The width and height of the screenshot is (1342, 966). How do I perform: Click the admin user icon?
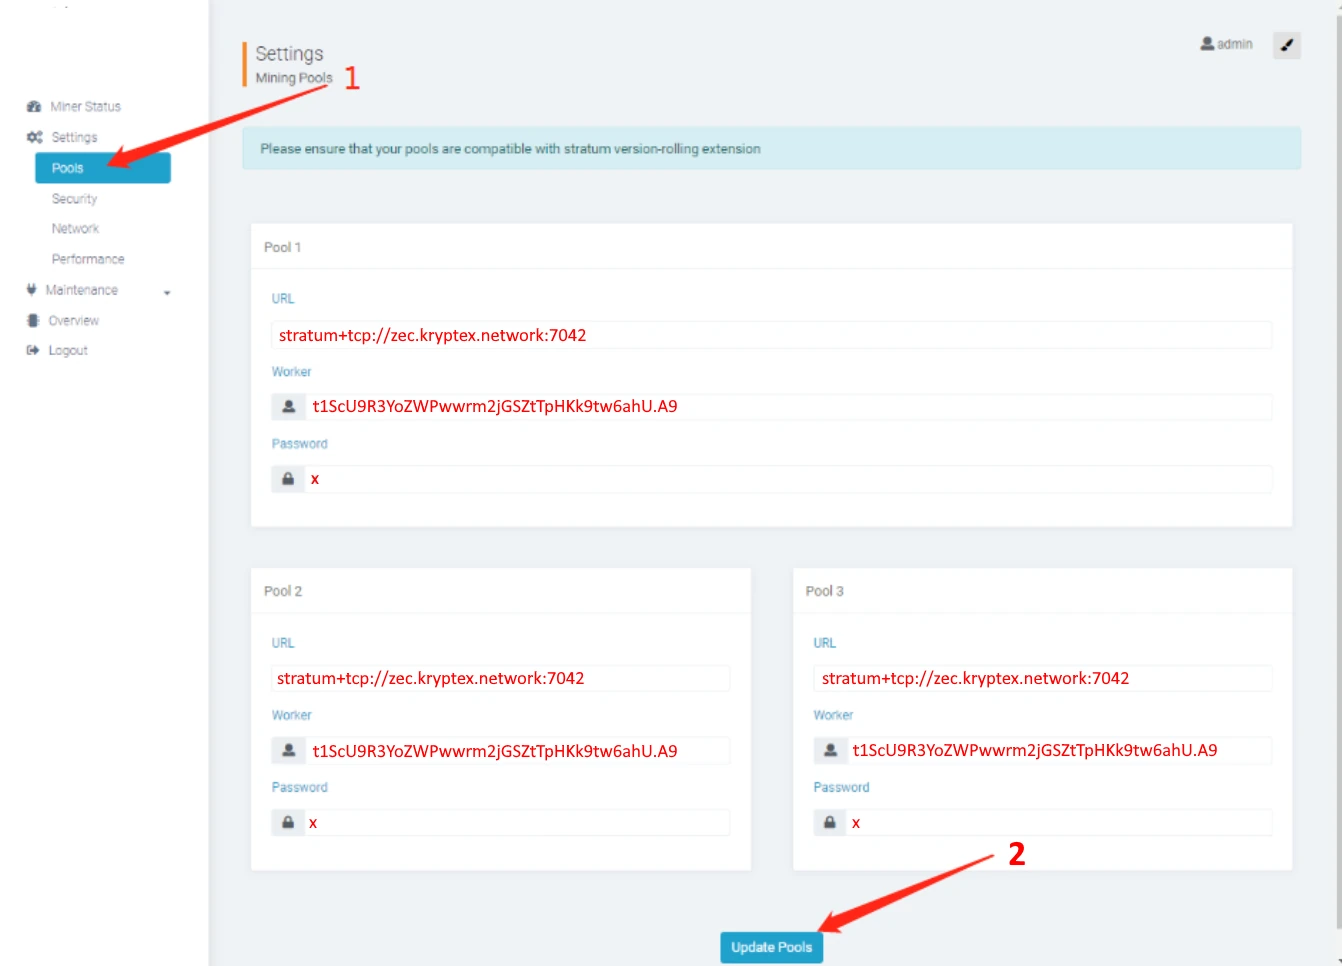[1207, 44]
